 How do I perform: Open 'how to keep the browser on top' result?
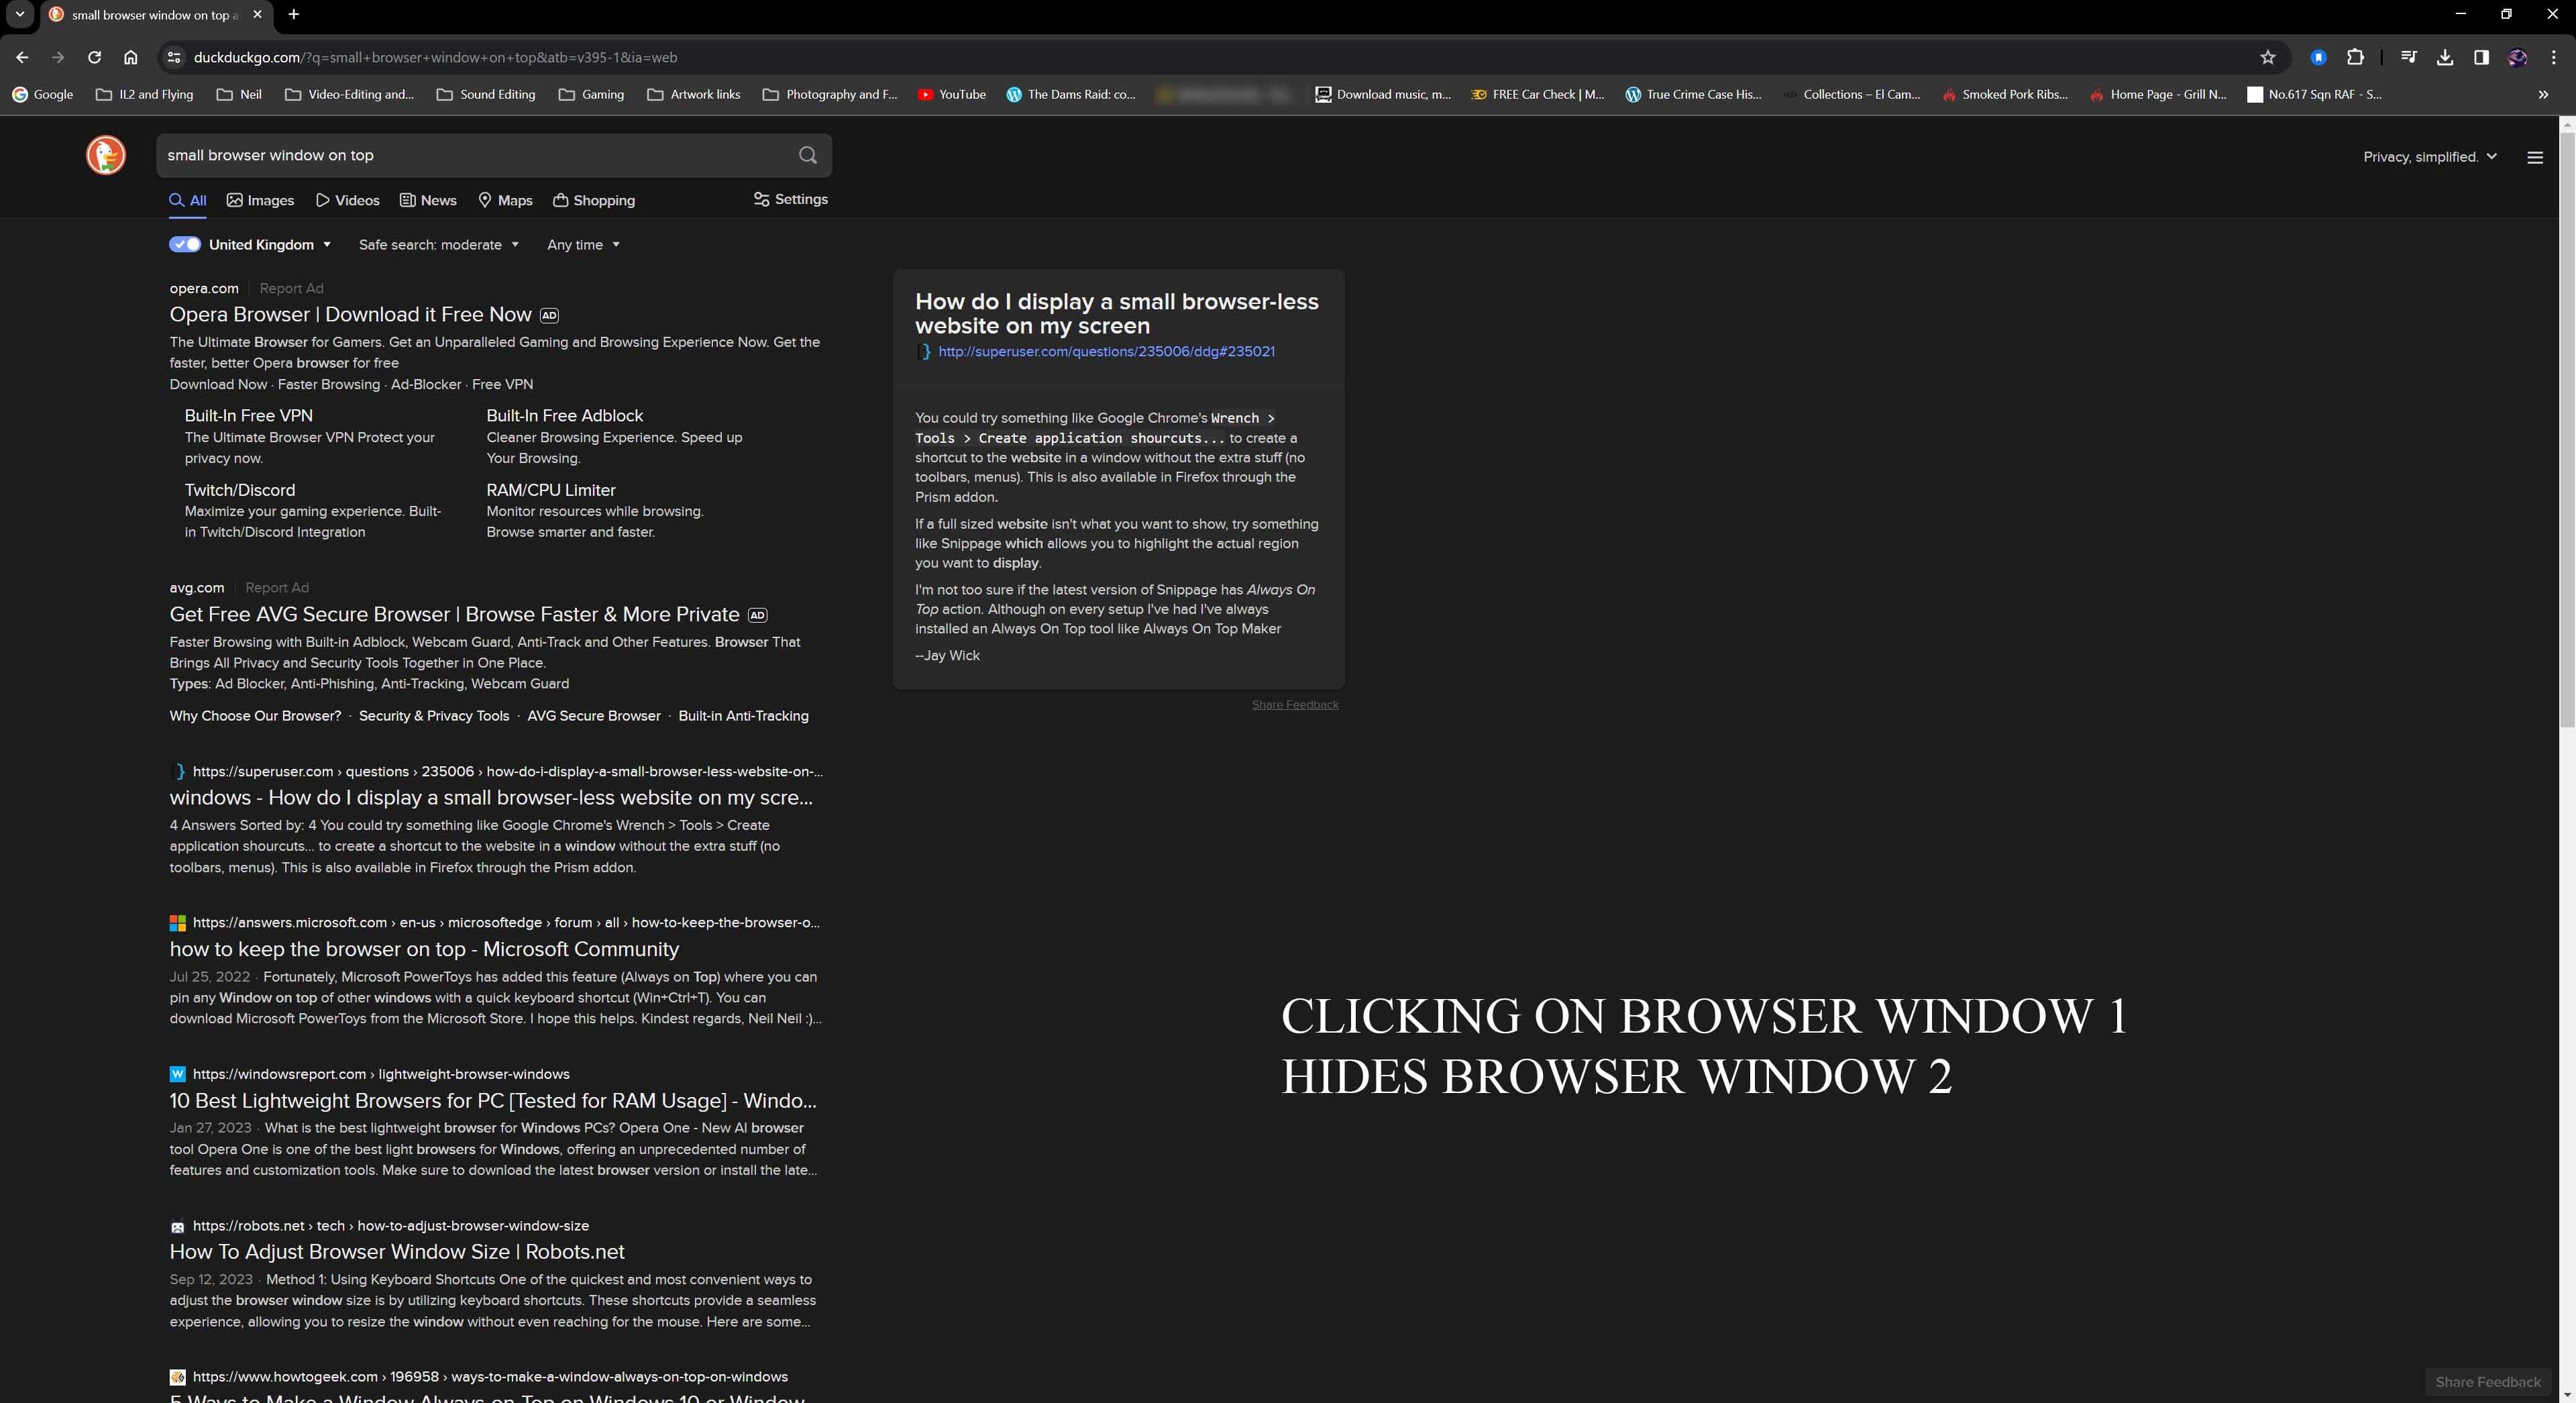pyautogui.click(x=424, y=949)
